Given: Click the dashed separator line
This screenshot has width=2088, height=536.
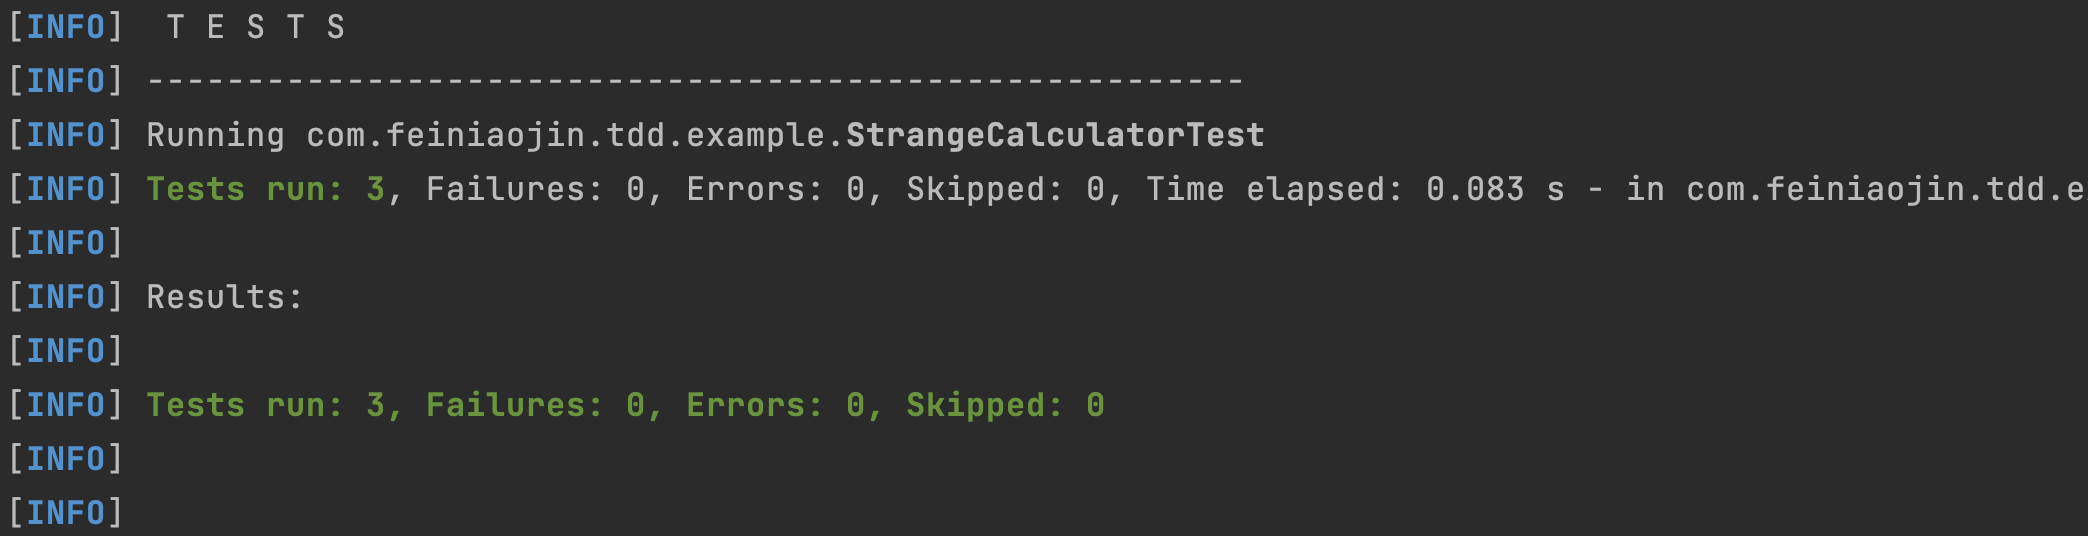Looking at the screenshot, I should (695, 81).
